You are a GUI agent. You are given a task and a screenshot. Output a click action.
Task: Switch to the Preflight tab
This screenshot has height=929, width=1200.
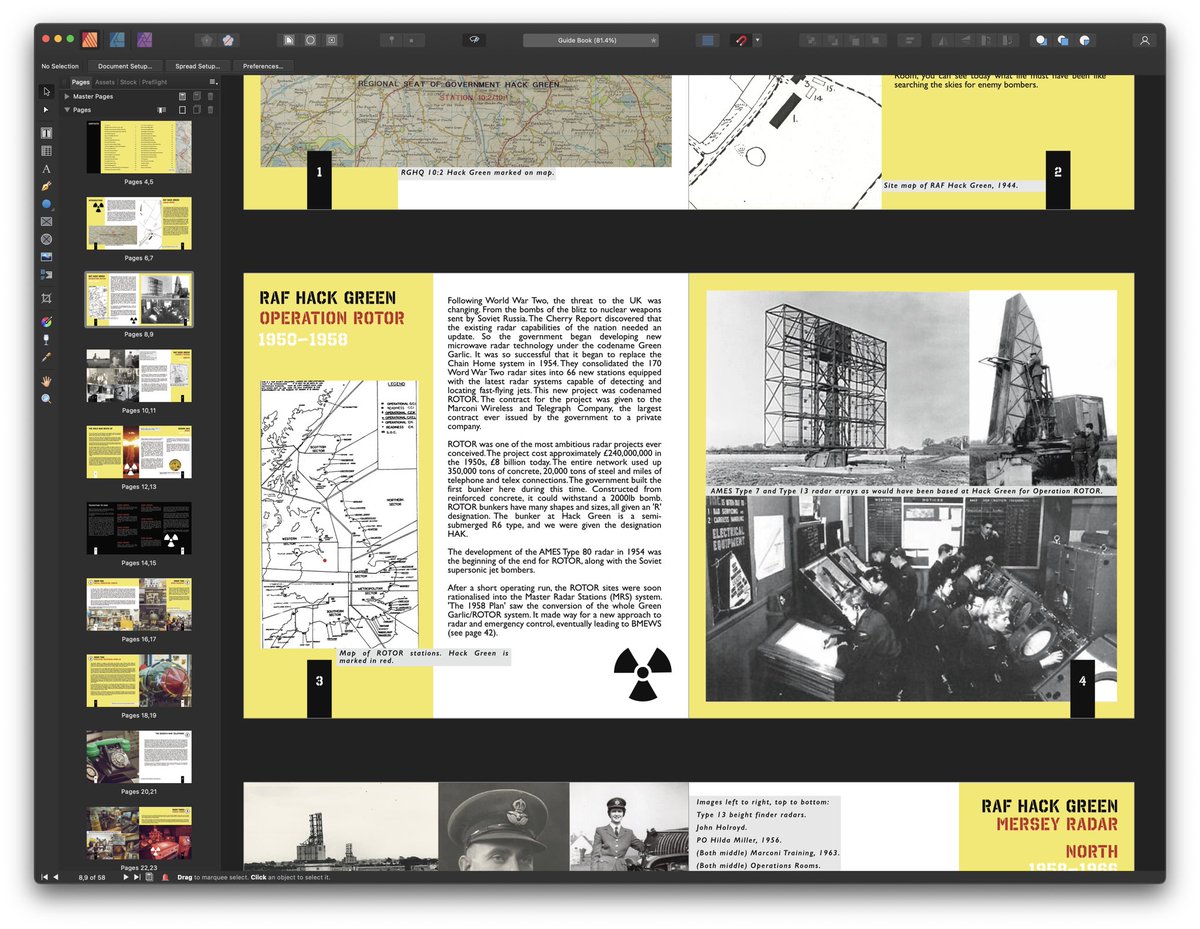point(154,82)
